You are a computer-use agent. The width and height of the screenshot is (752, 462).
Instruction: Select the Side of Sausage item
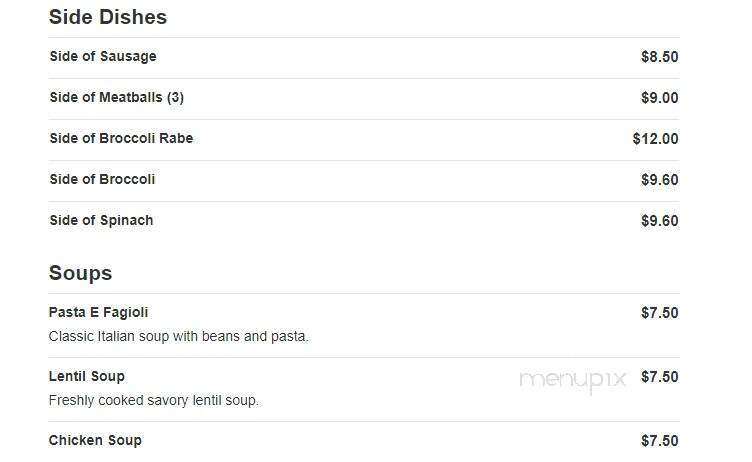(103, 57)
